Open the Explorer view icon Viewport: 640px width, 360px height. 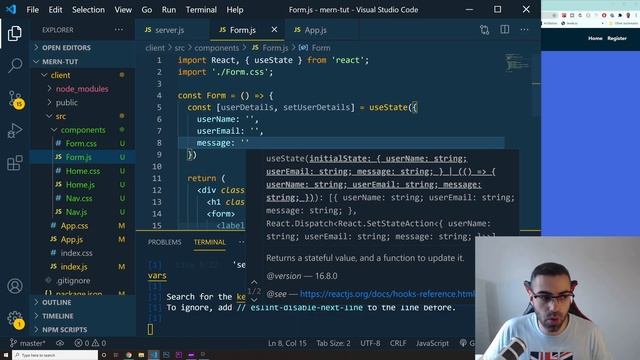coord(15,33)
